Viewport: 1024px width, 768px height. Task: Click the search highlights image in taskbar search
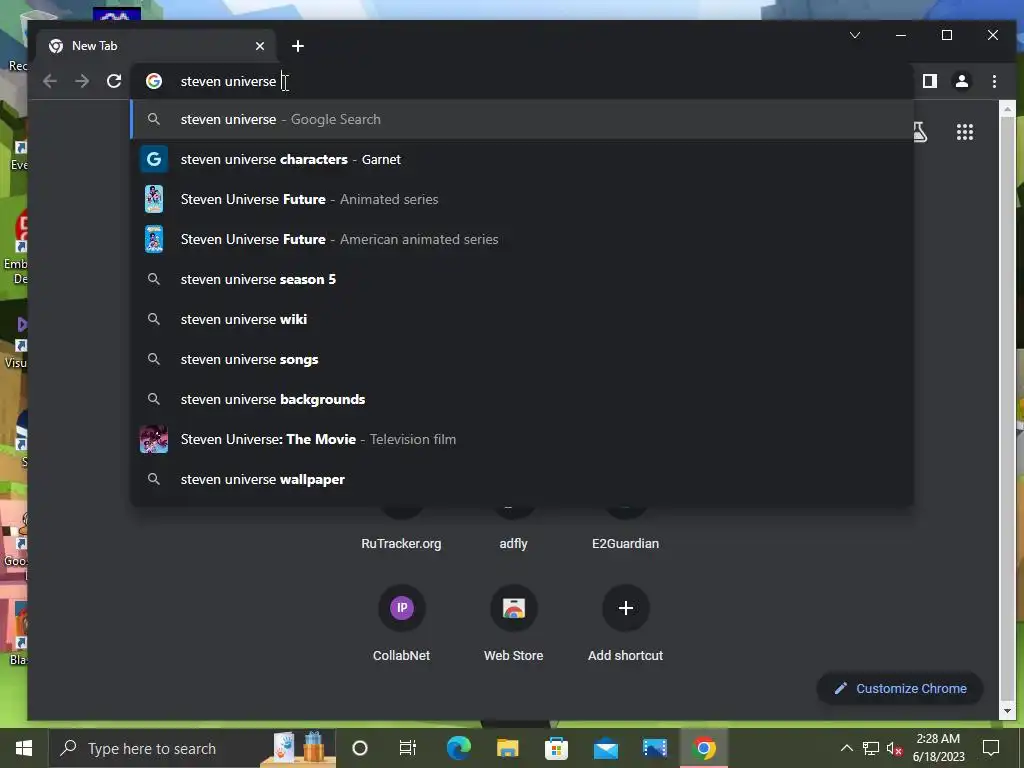click(x=299, y=748)
